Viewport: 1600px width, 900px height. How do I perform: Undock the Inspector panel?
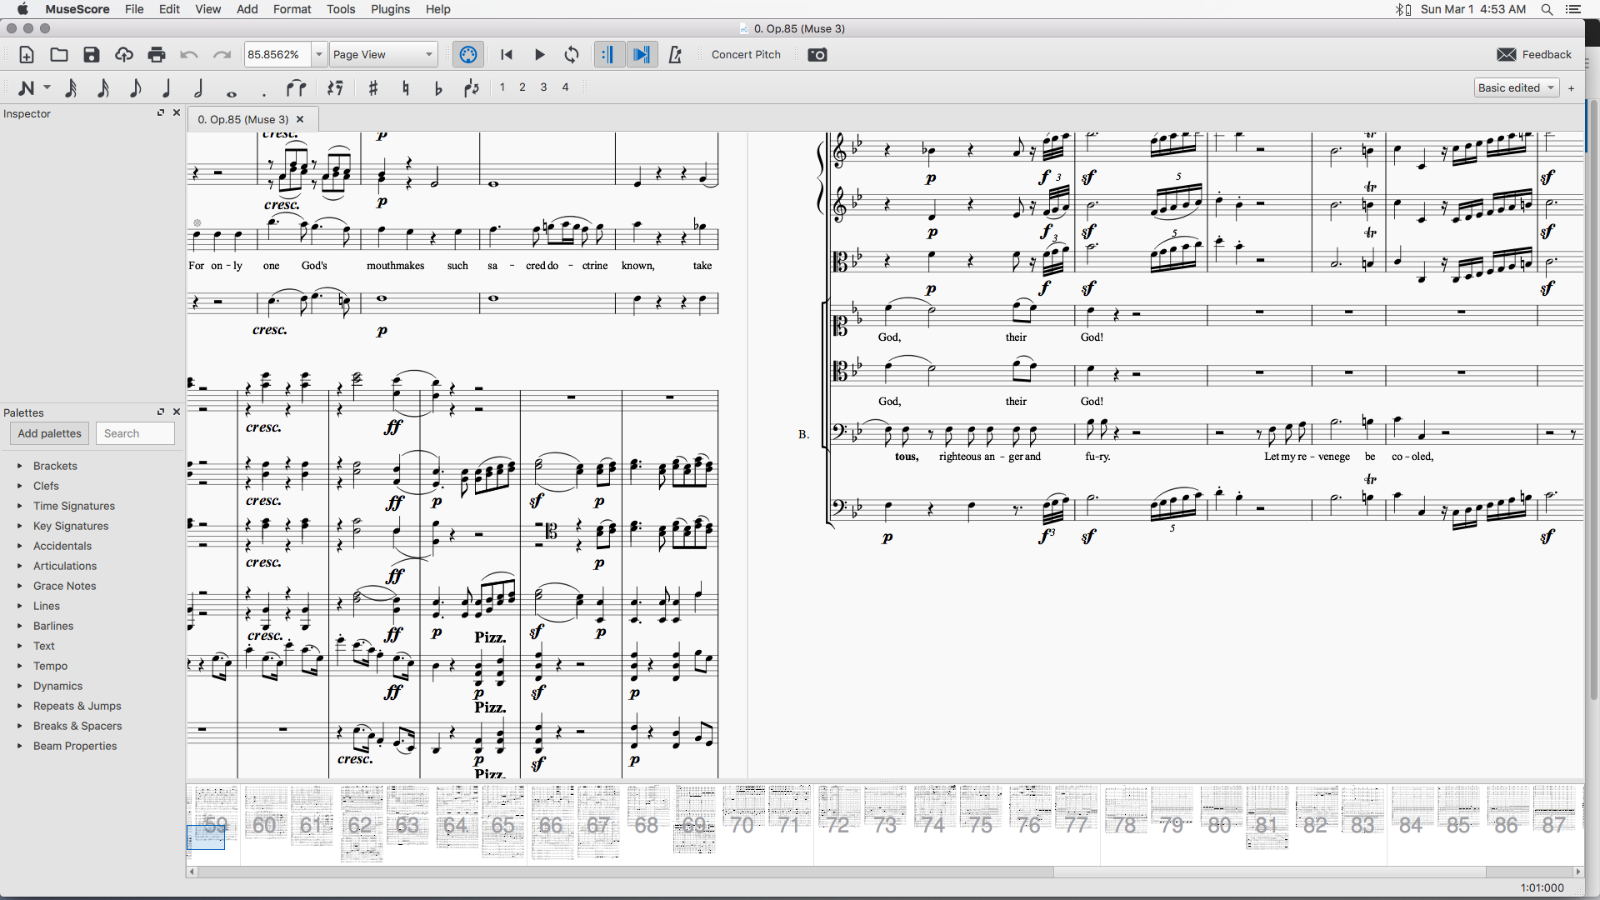pyautogui.click(x=160, y=113)
